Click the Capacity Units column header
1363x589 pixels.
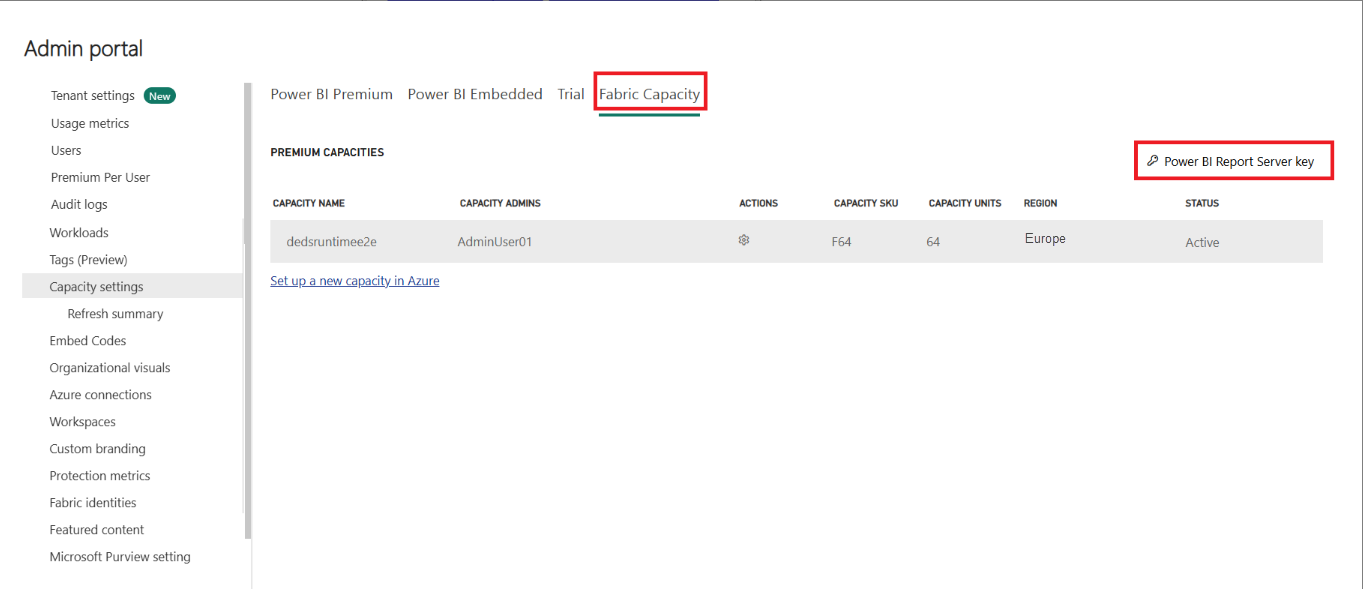point(965,203)
